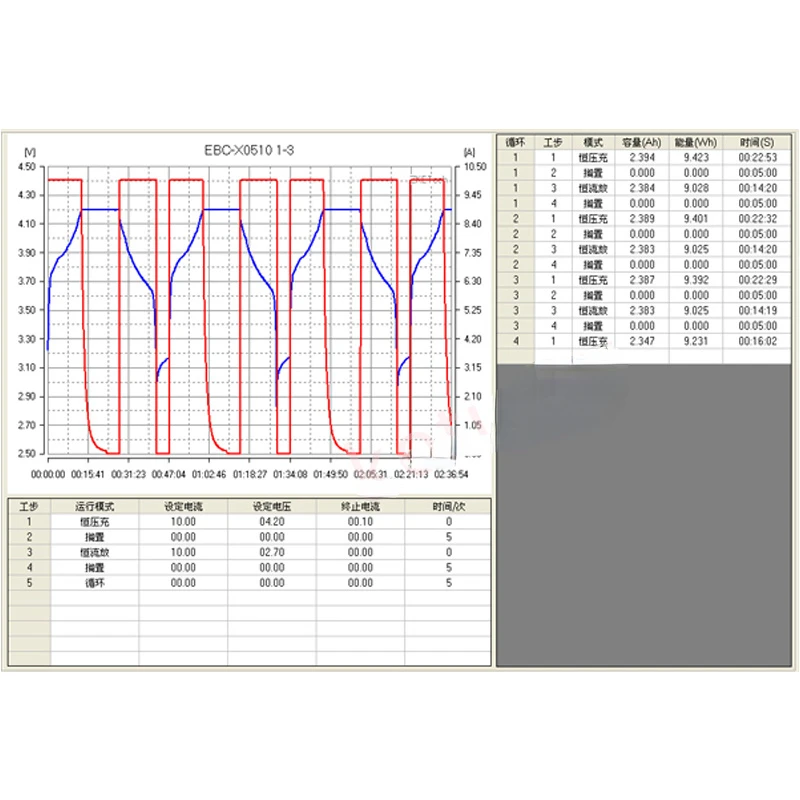The height and width of the screenshot is (800, 800).
Task: Select energy value 9.231
Action: coord(696,341)
